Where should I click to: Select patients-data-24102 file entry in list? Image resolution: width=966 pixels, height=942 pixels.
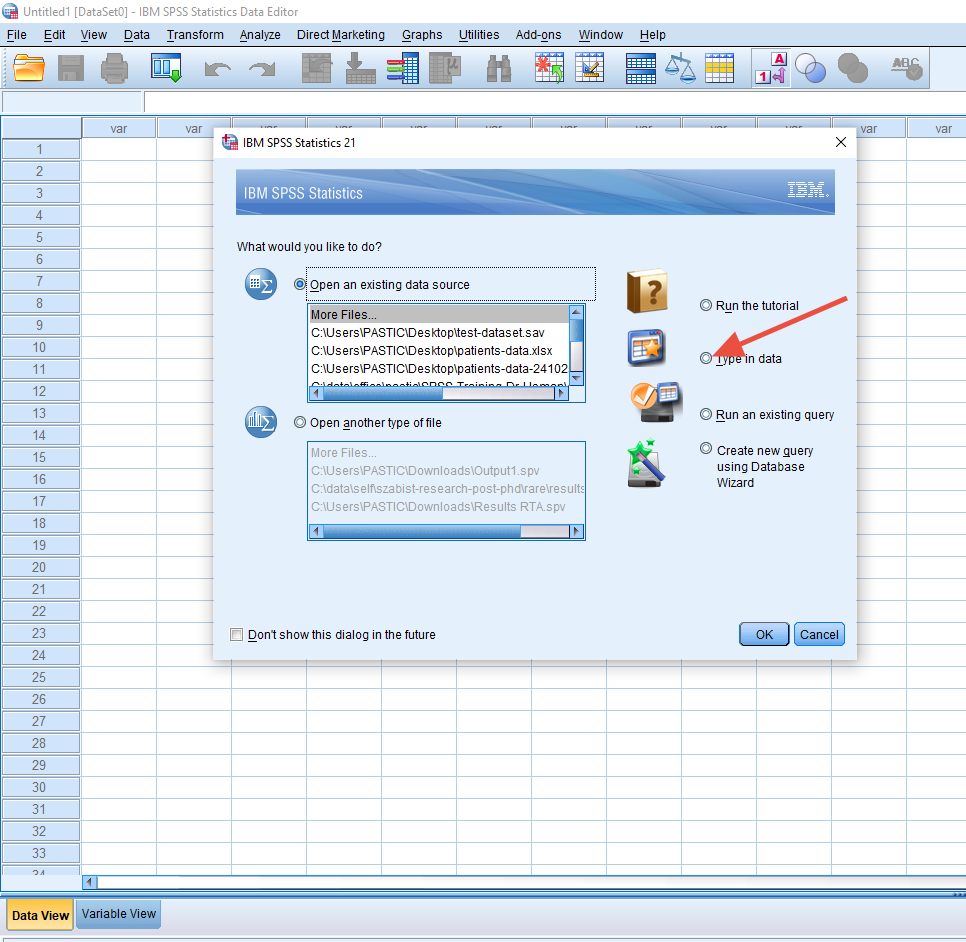pos(439,368)
